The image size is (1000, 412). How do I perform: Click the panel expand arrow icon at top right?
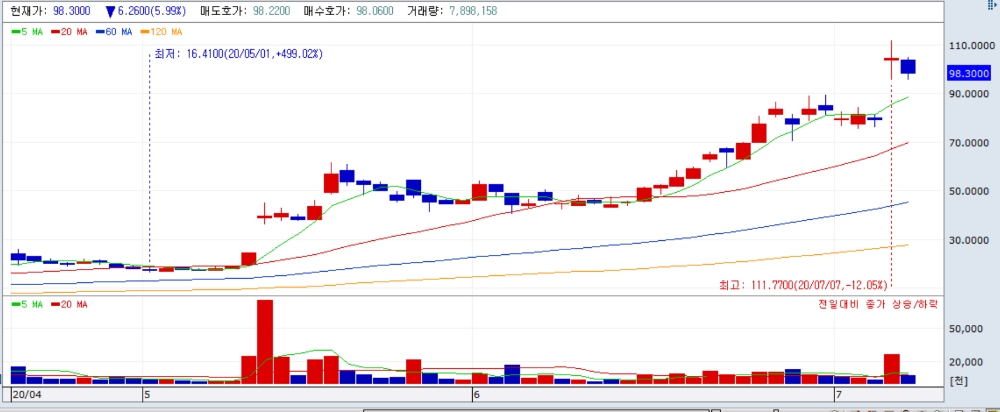coord(991,5)
